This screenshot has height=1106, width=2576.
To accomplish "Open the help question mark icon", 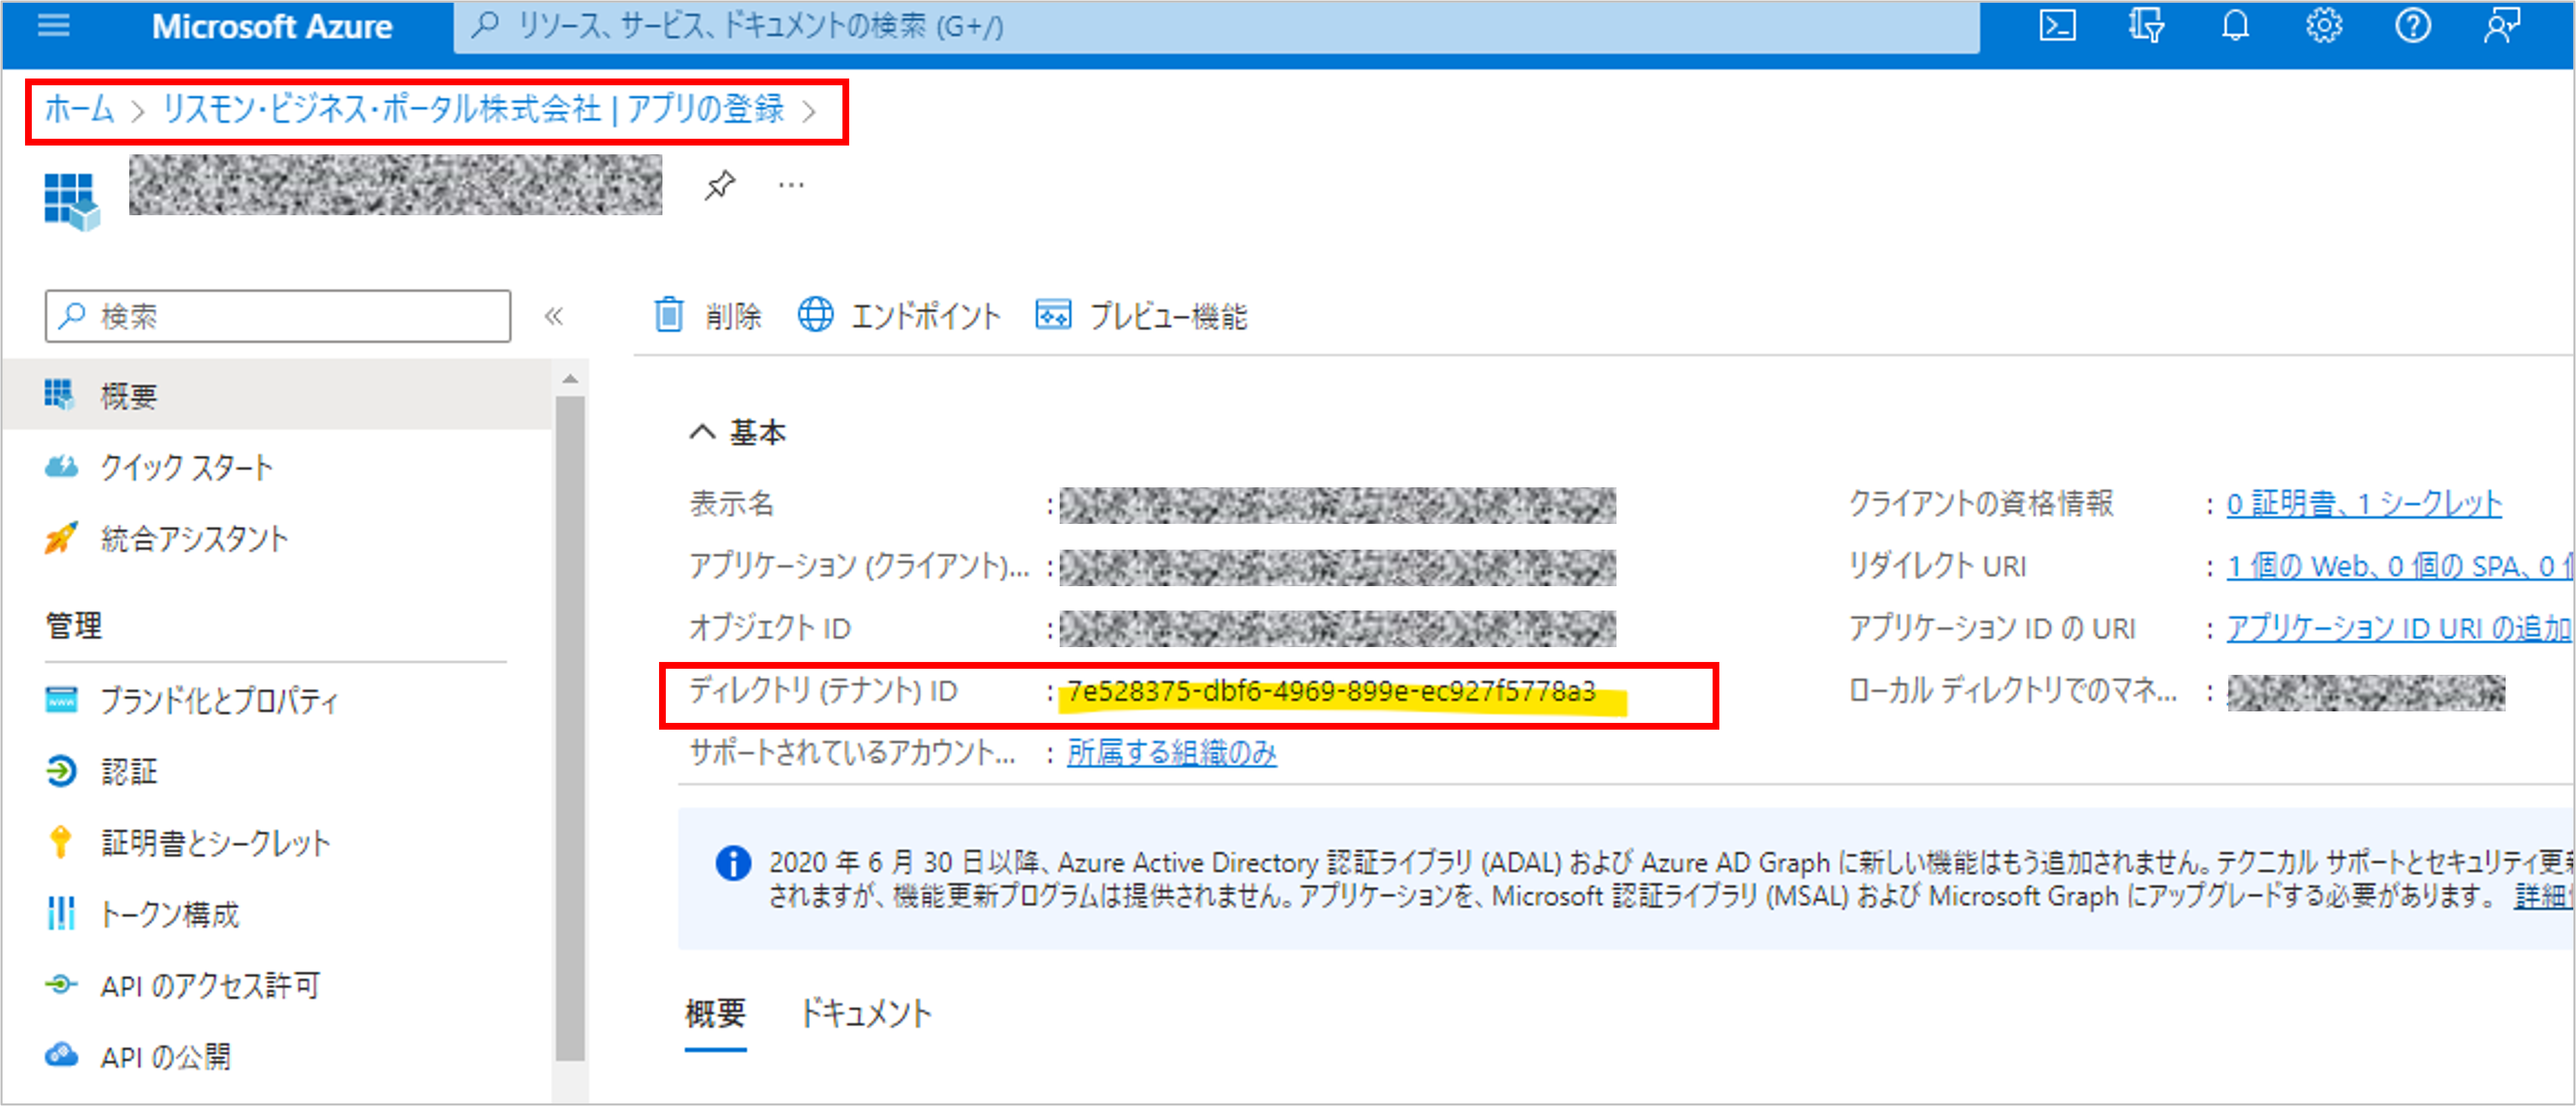I will point(2413,26).
